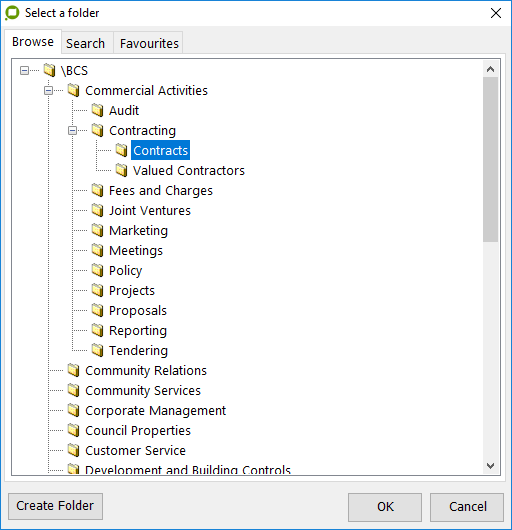Collapse the Contracting folder node
This screenshot has width=512, height=530.
[x=72, y=130]
